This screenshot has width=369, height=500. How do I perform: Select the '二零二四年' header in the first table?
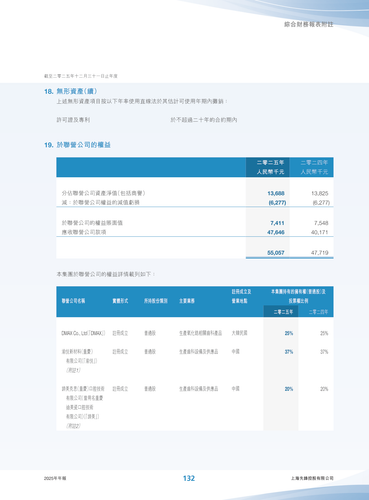(x=314, y=163)
